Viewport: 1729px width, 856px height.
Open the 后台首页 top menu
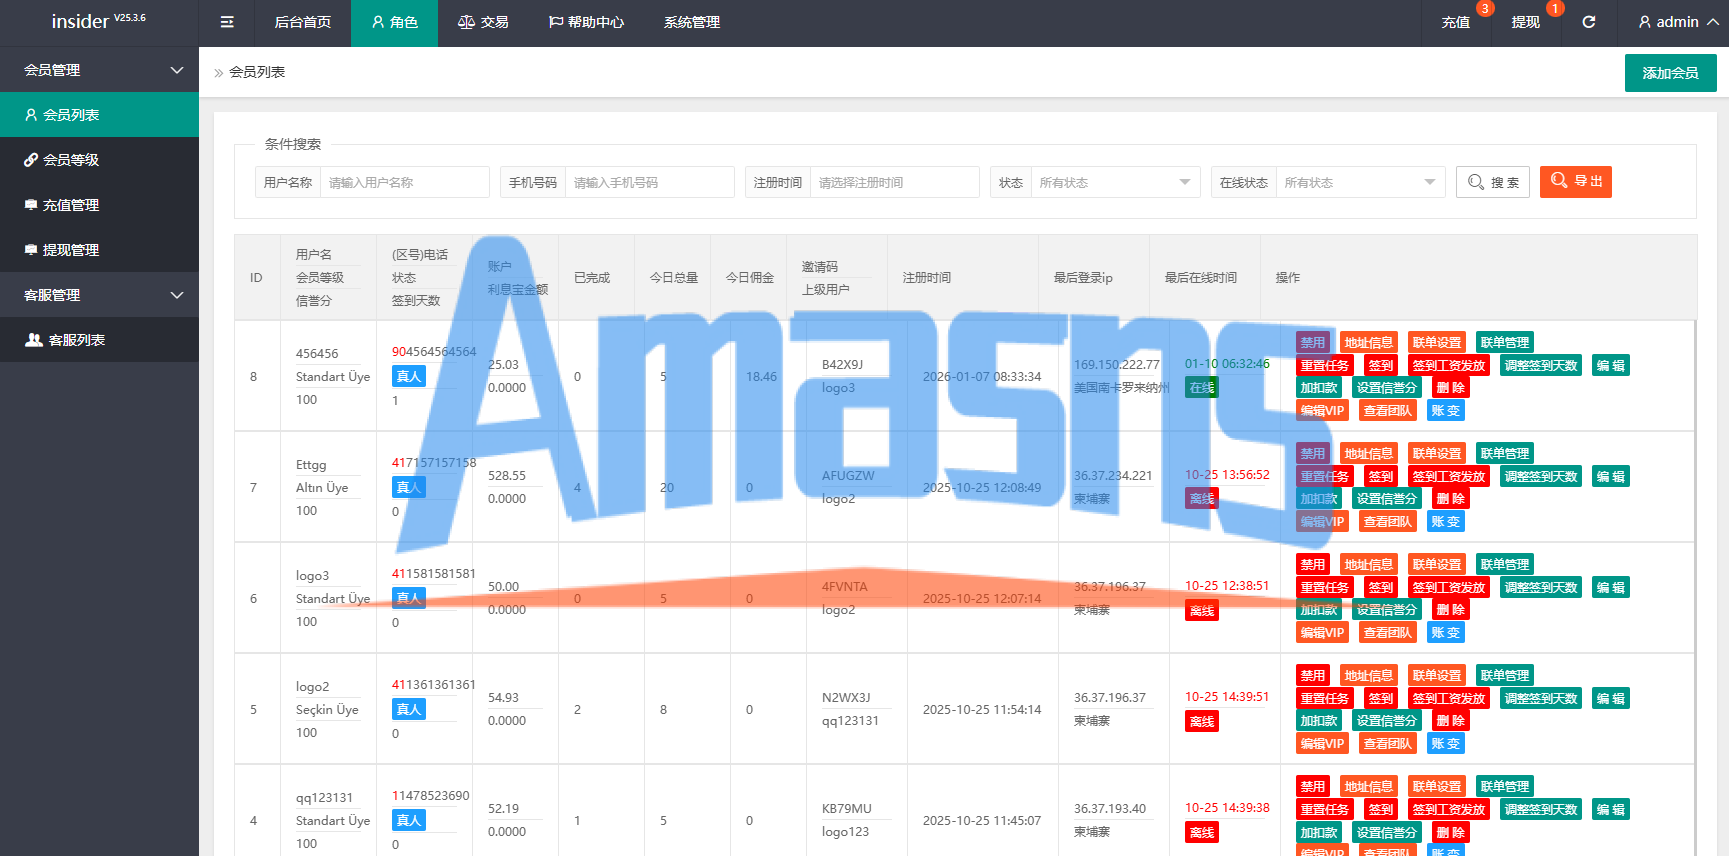coord(303,22)
